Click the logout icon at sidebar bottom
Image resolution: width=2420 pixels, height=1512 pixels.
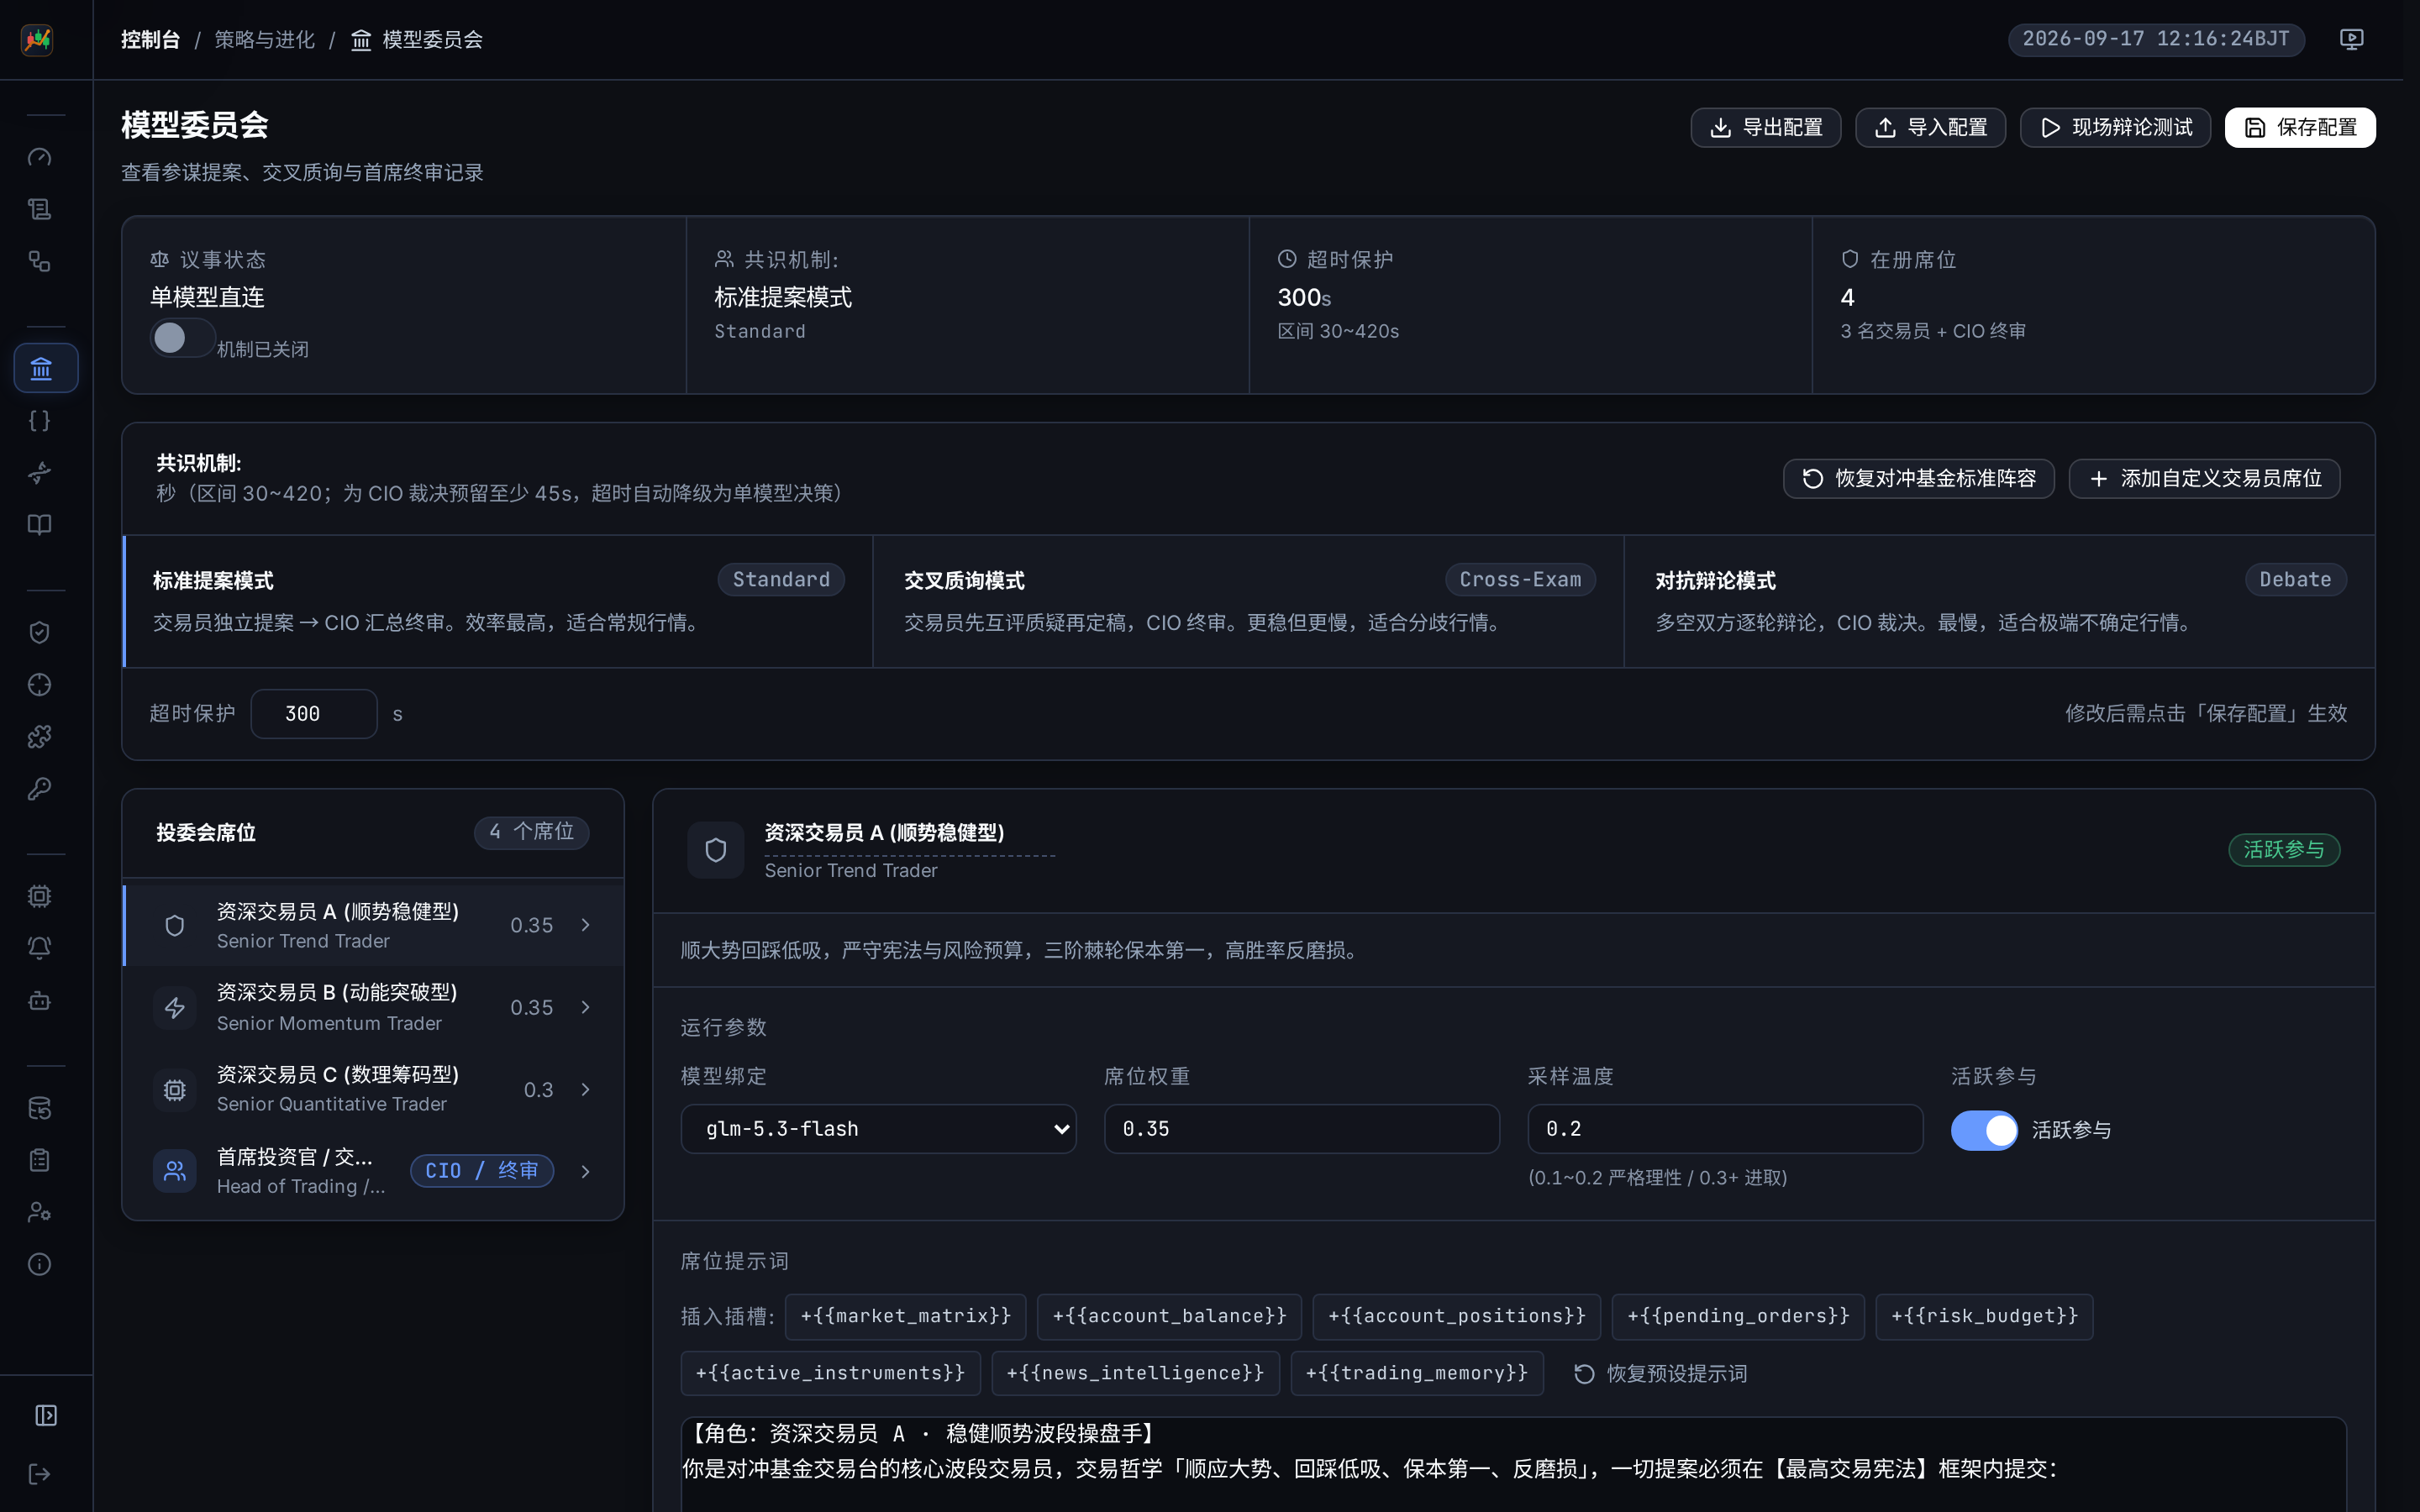pyautogui.click(x=39, y=1474)
